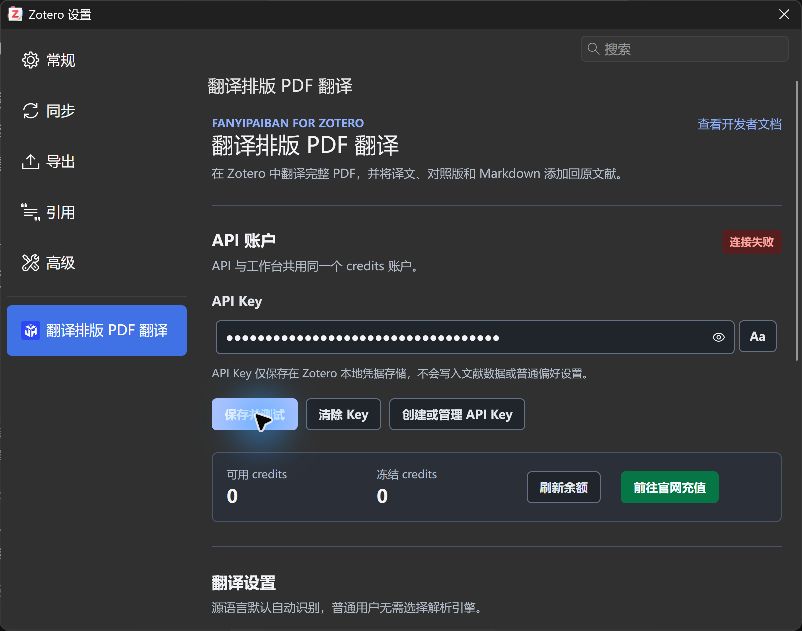
Task: Click the 冻结 credits label
Action: click(x=407, y=474)
